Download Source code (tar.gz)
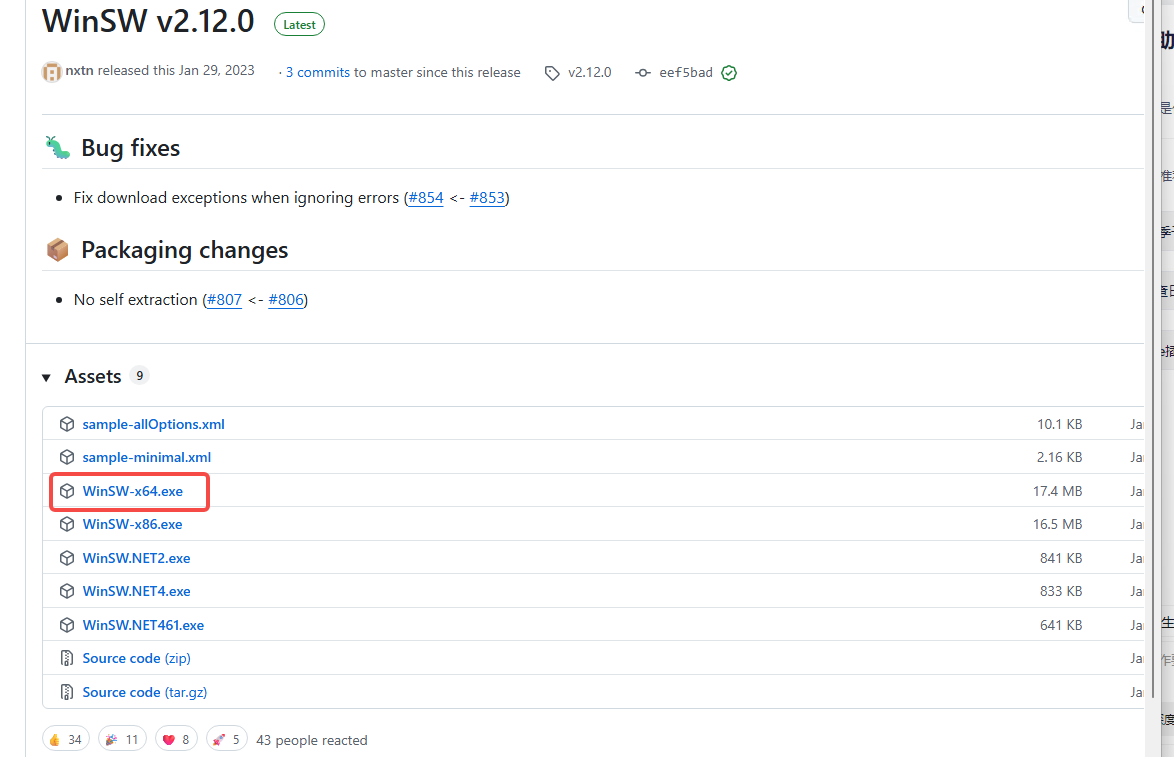 click(145, 692)
